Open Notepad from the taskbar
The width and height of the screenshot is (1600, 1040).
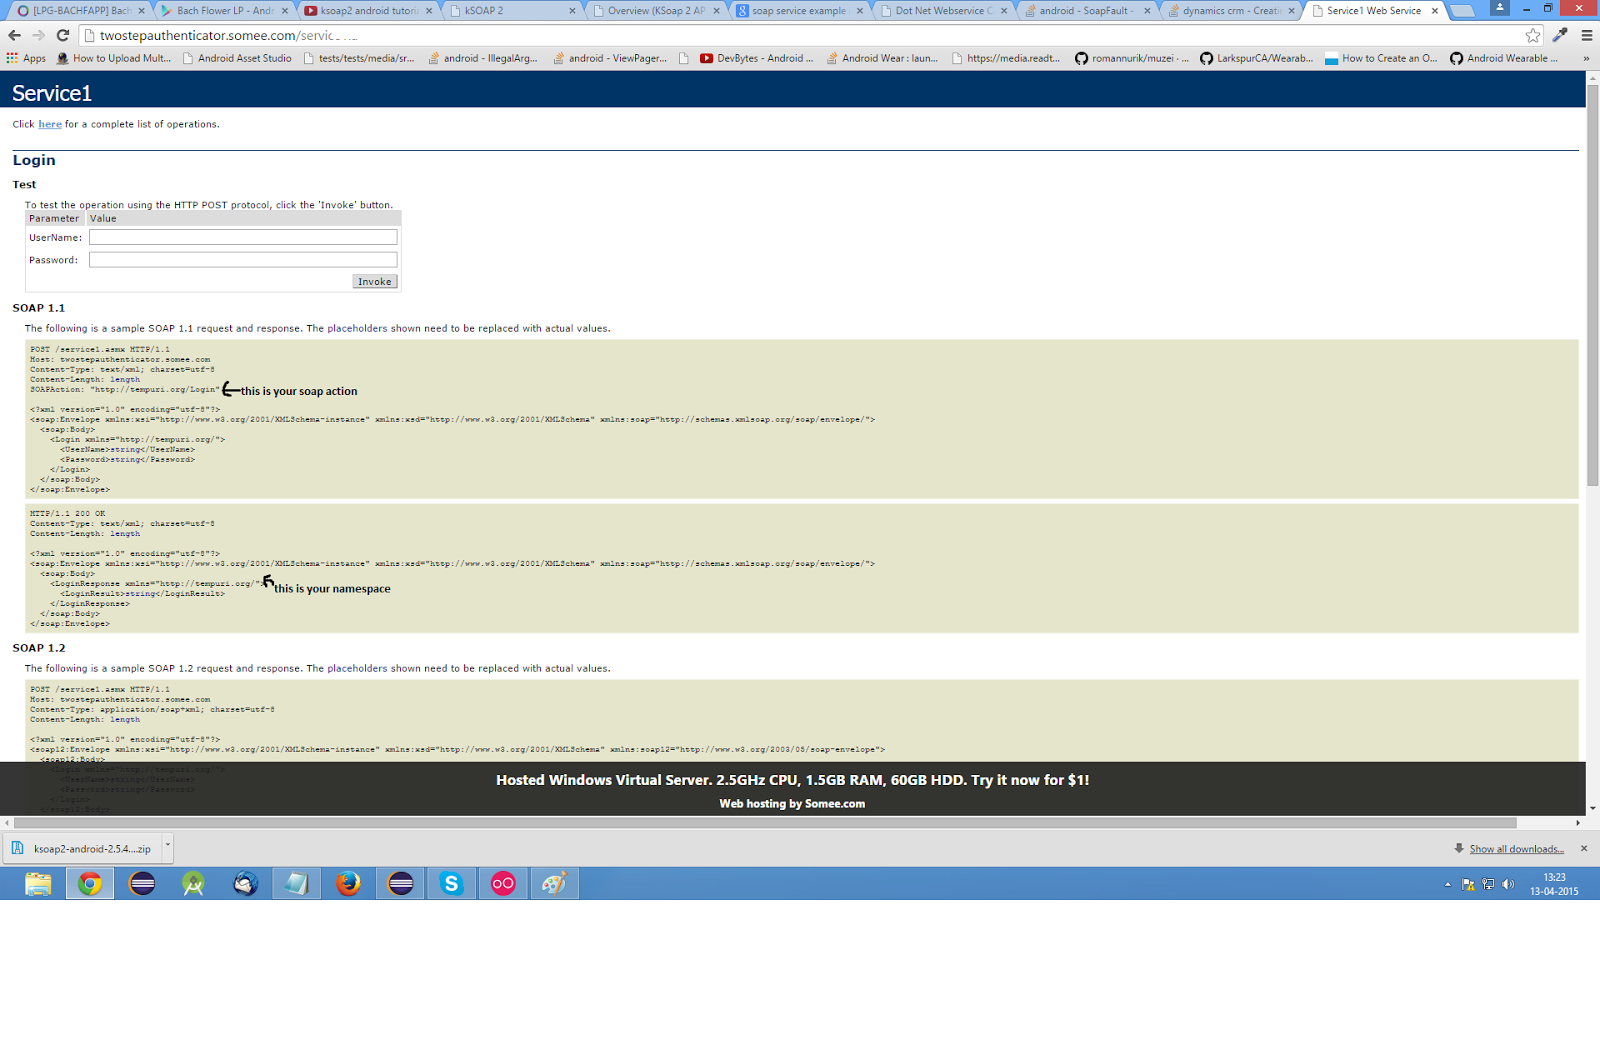tap(296, 883)
